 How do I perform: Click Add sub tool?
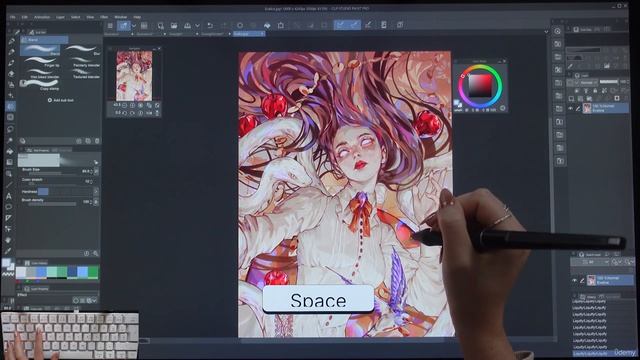[60, 100]
